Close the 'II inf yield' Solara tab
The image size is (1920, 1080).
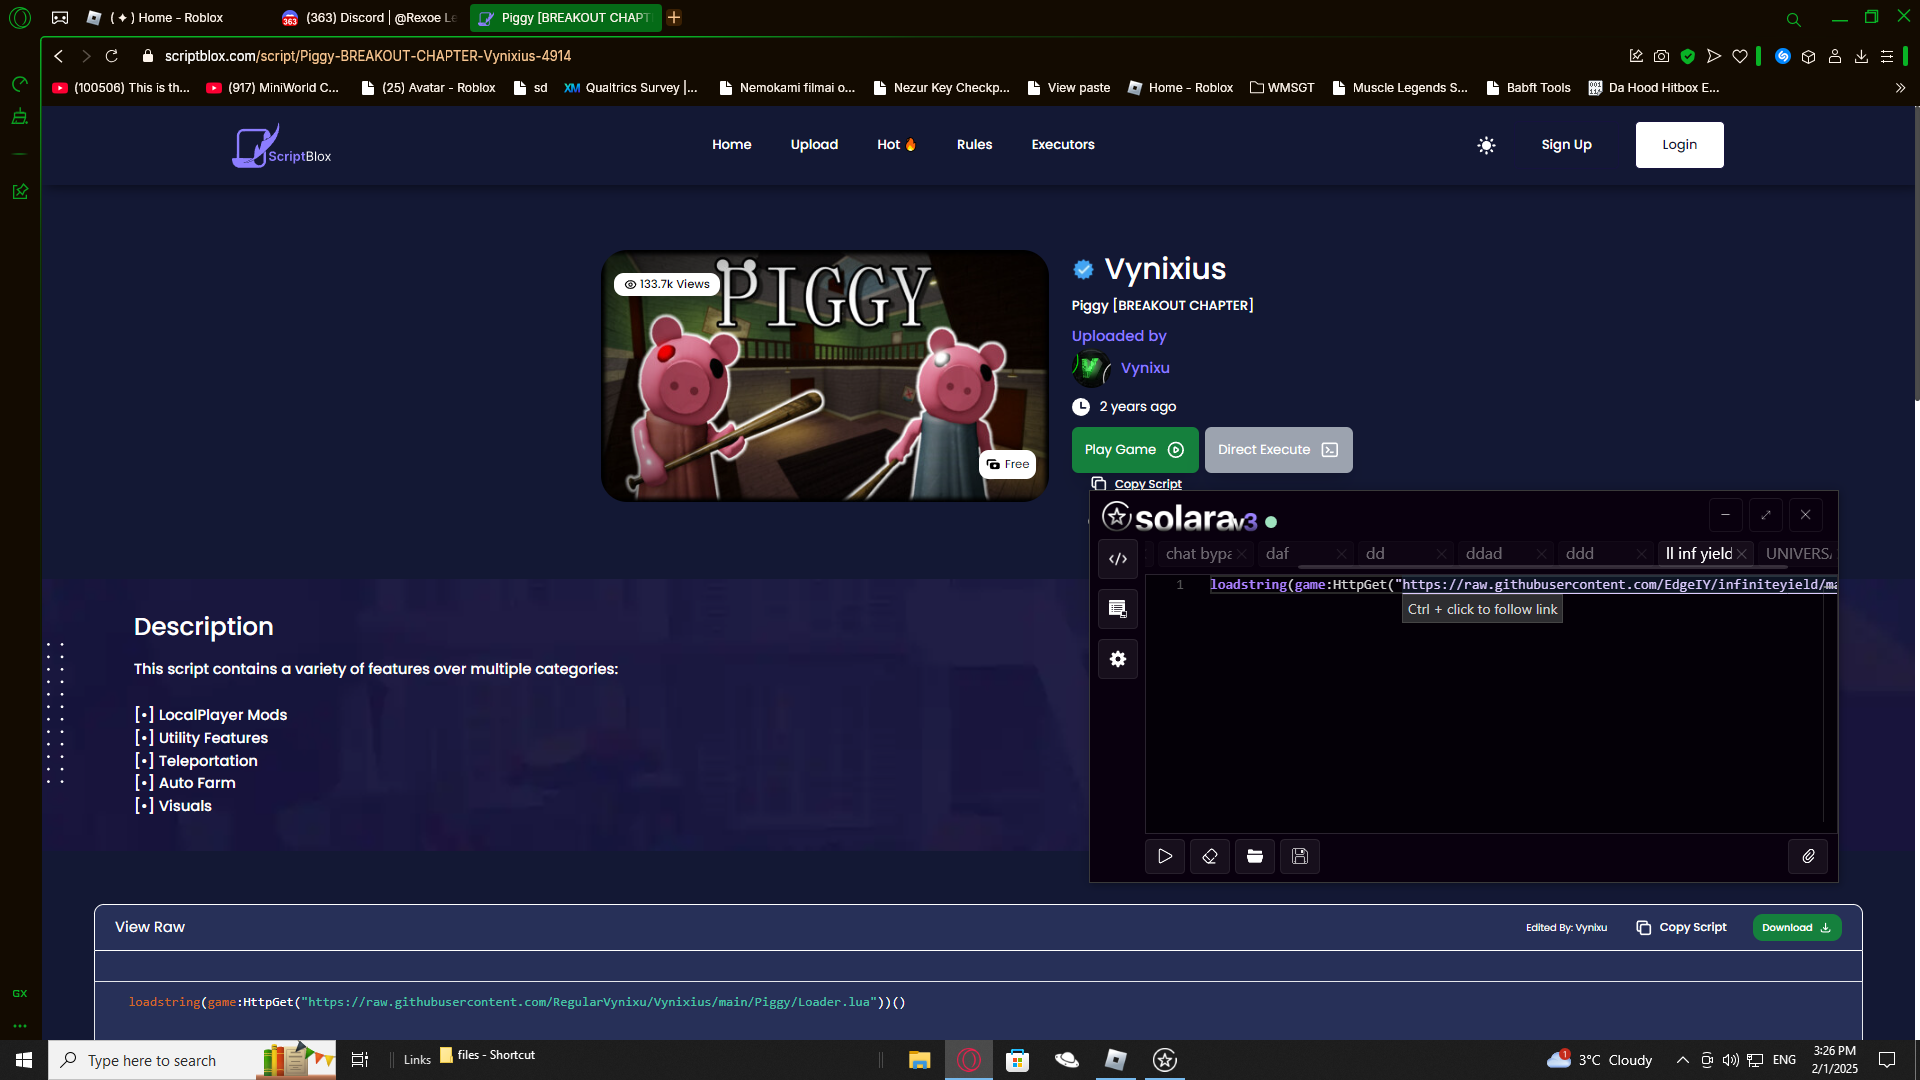point(1742,554)
